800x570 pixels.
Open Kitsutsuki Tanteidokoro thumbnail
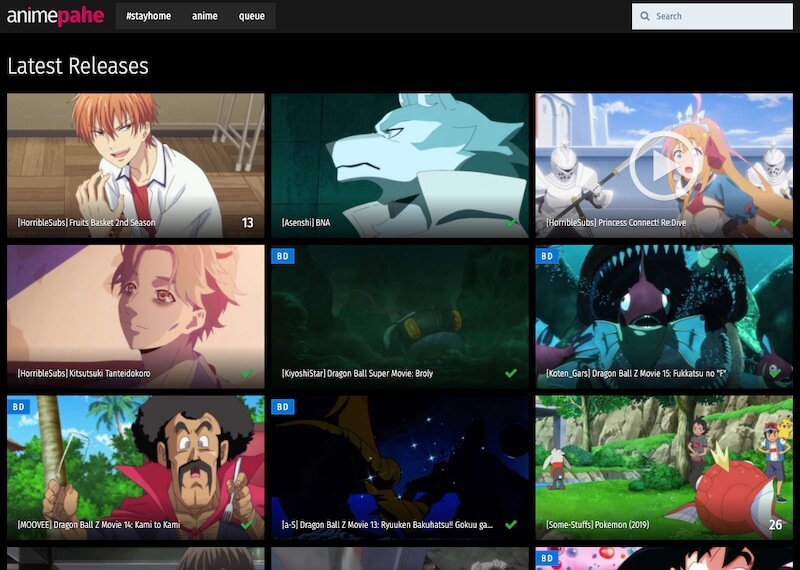[136, 316]
